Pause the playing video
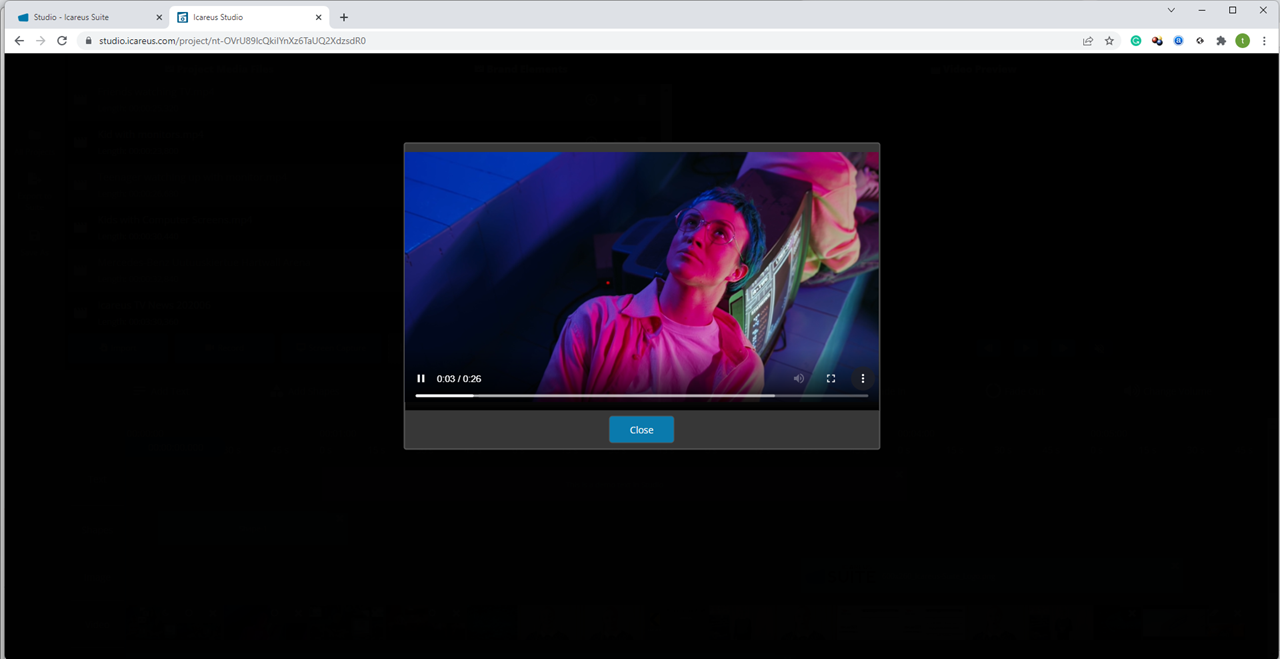 pyautogui.click(x=421, y=379)
